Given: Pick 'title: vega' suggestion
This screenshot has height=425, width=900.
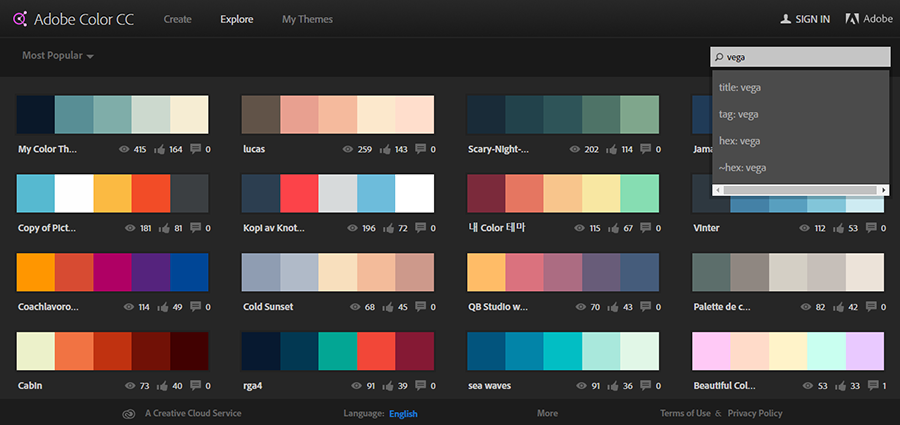Looking at the screenshot, I should tap(741, 87).
